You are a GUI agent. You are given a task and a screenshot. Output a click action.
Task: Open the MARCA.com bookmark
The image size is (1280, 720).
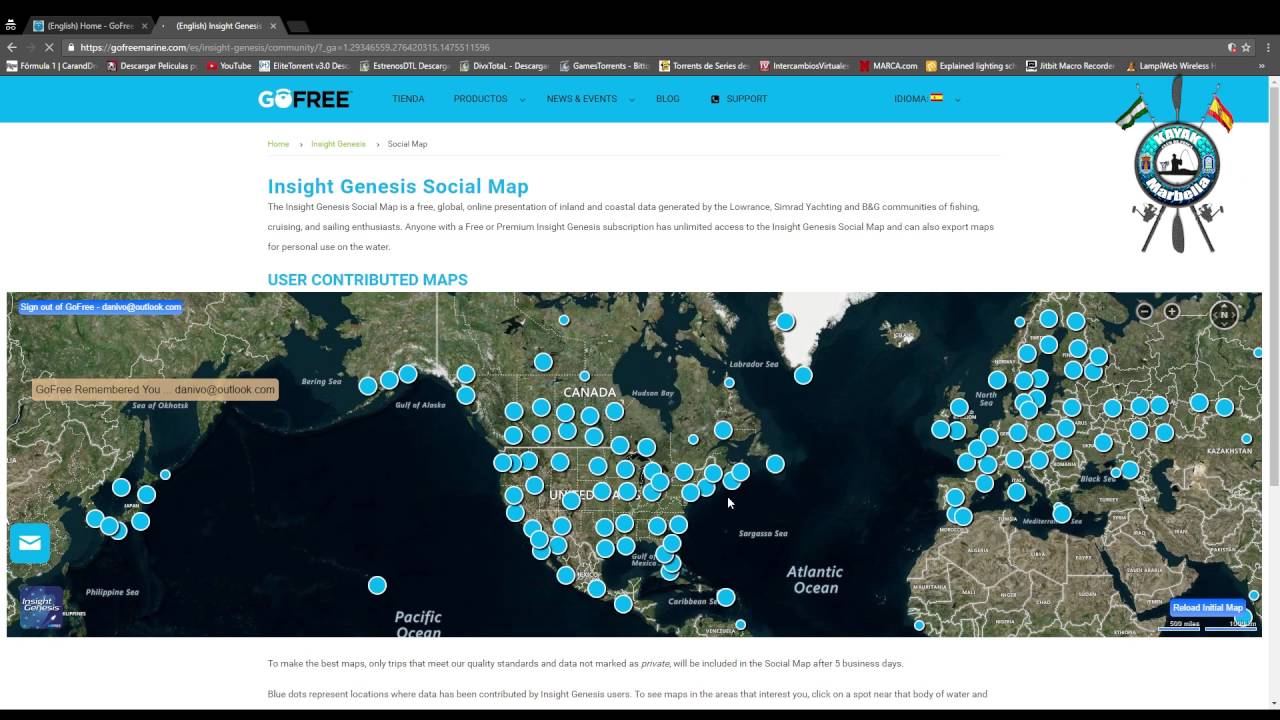(x=888, y=66)
